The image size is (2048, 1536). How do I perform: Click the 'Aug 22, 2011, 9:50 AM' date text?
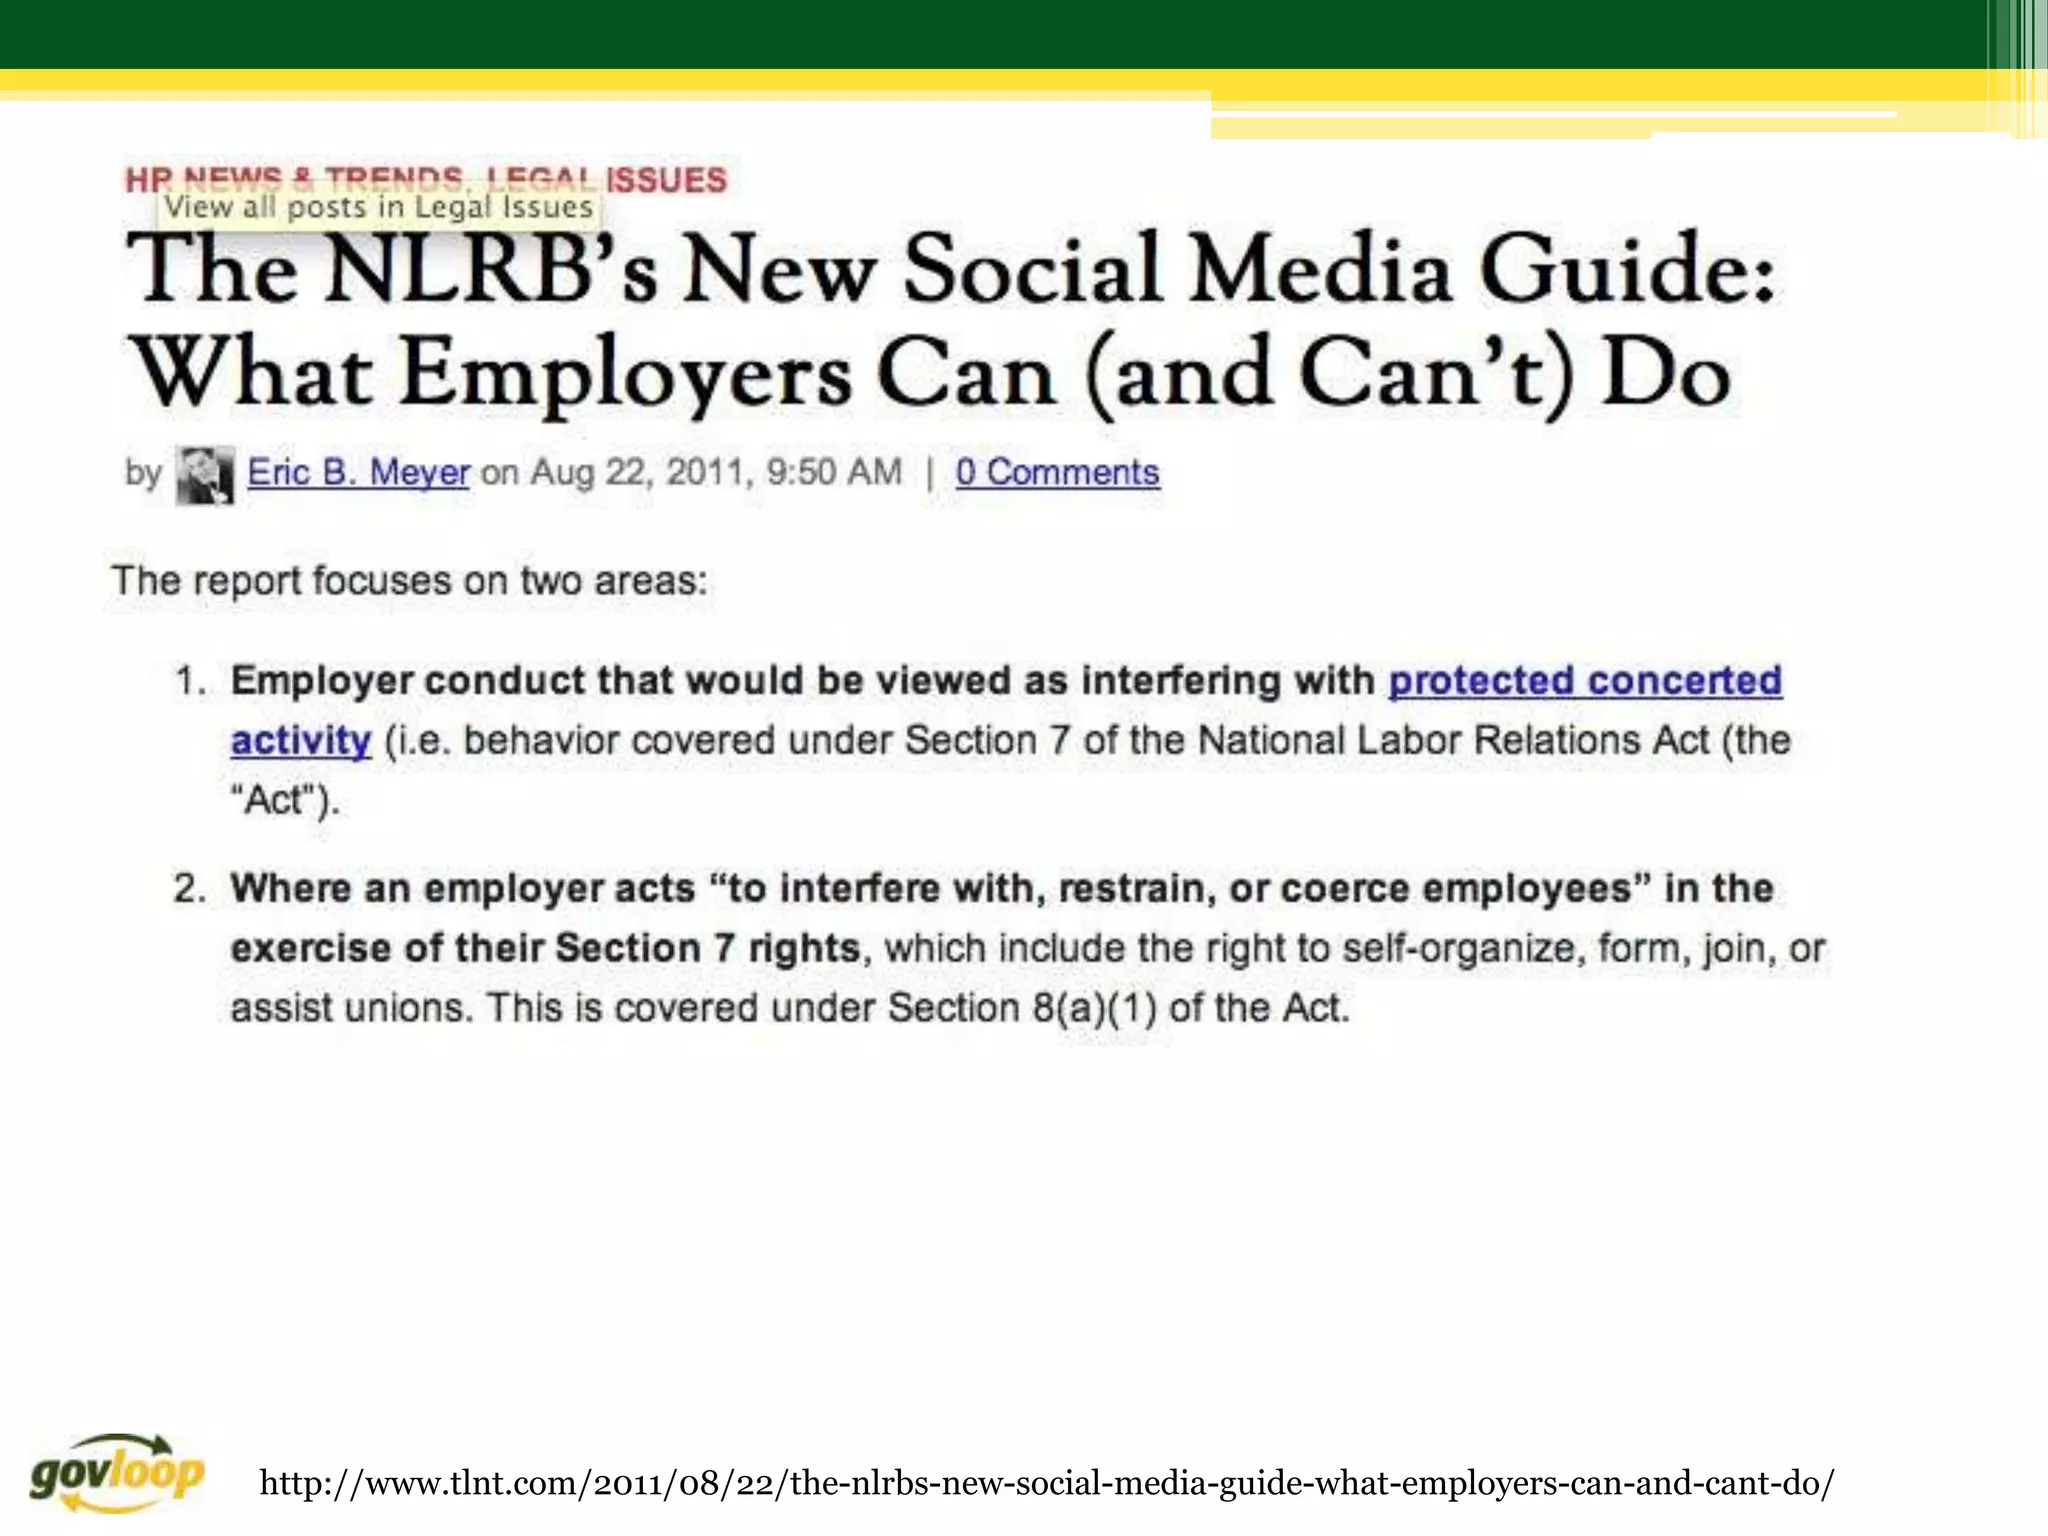tap(716, 472)
